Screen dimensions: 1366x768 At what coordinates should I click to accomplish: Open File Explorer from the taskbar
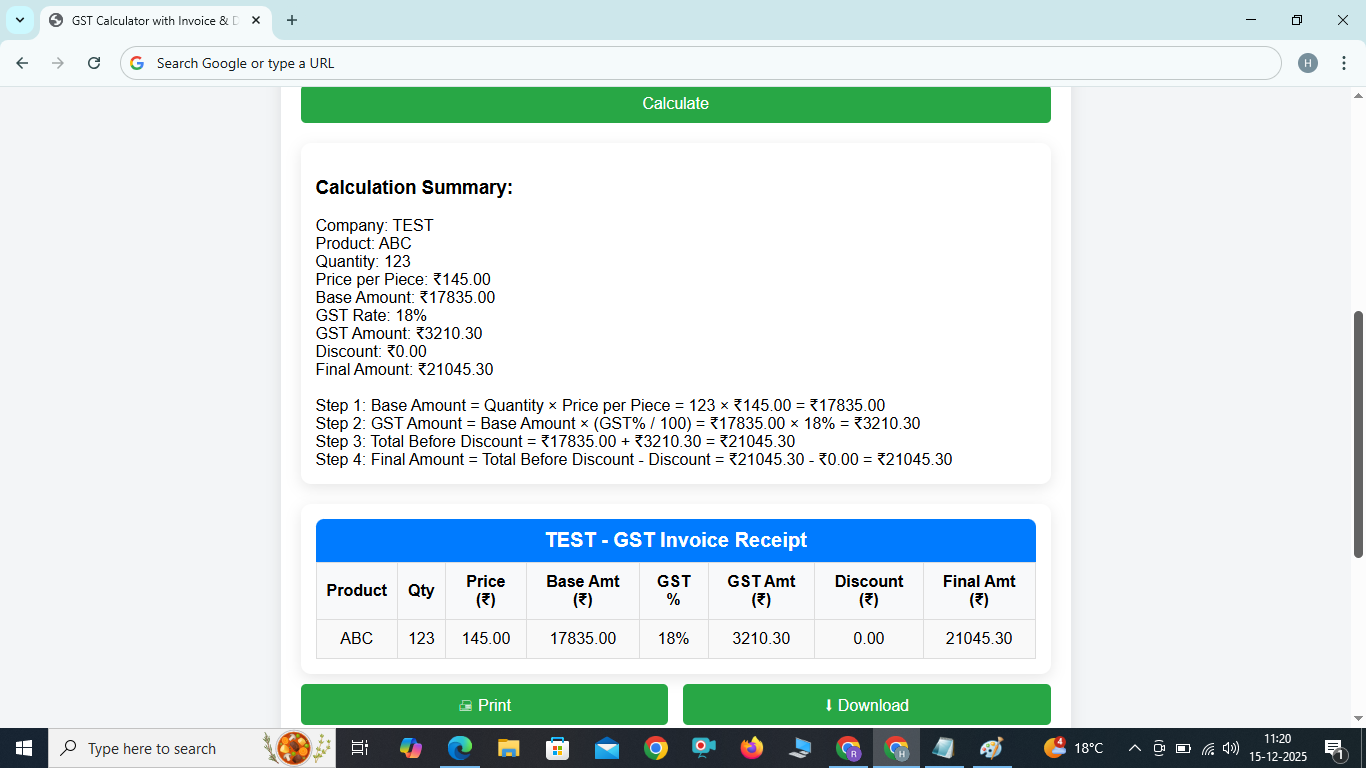[508, 748]
